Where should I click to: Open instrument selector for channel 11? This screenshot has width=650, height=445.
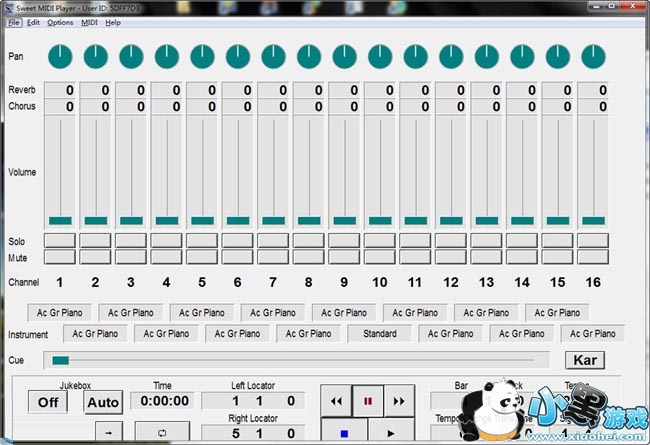pos(415,313)
